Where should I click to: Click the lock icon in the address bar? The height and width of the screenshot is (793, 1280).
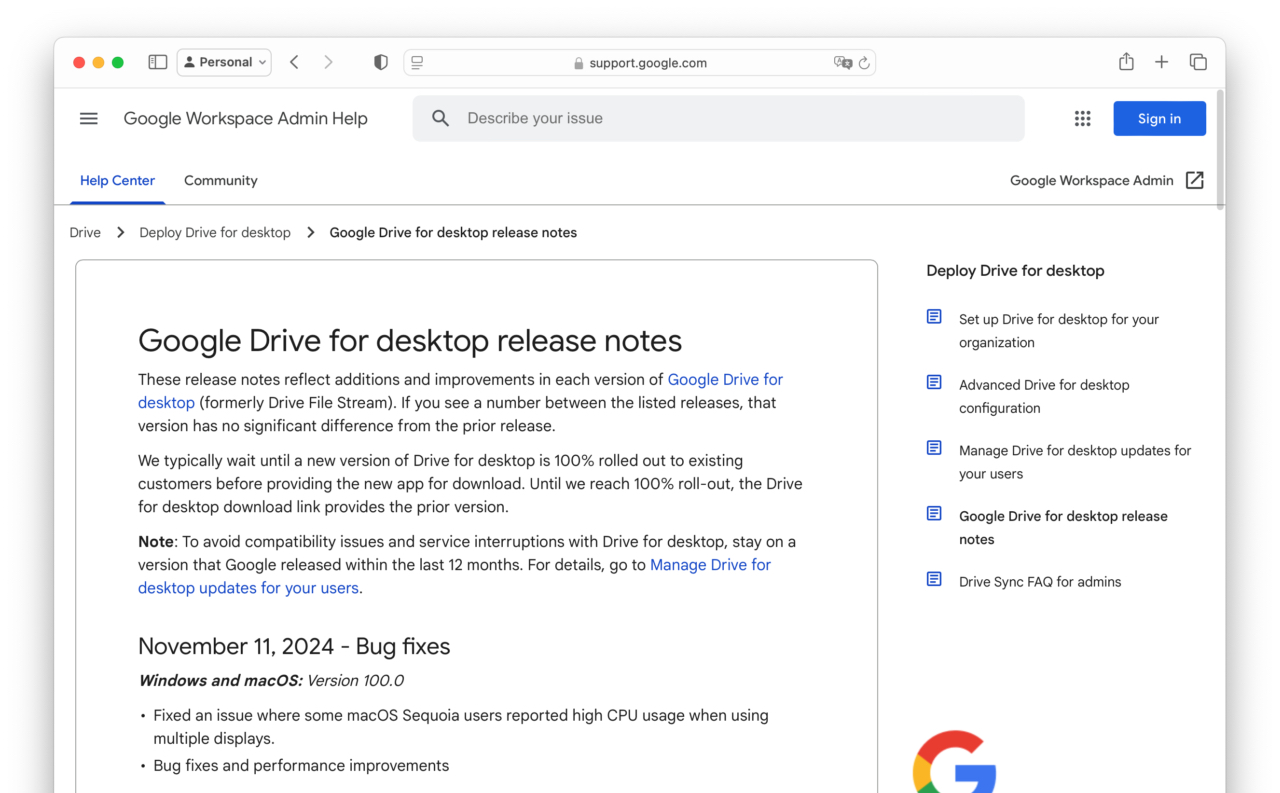tap(578, 63)
